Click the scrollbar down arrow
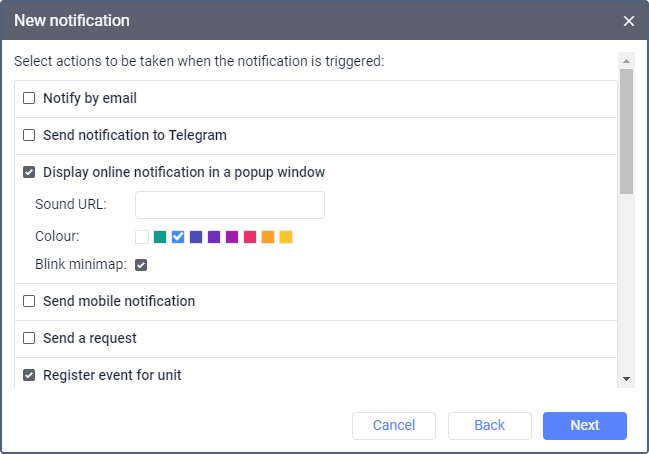The image size is (649, 454). pos(626,378)
